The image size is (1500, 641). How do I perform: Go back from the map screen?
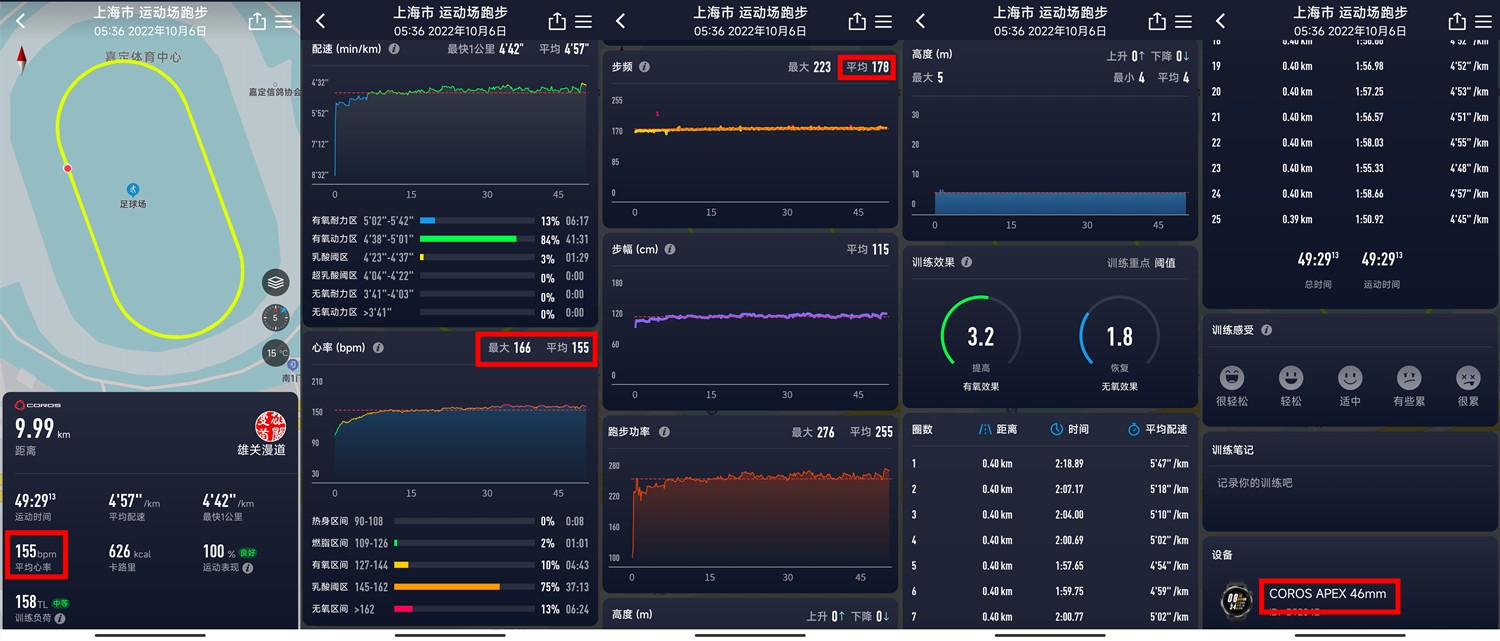tap(21, 21)
